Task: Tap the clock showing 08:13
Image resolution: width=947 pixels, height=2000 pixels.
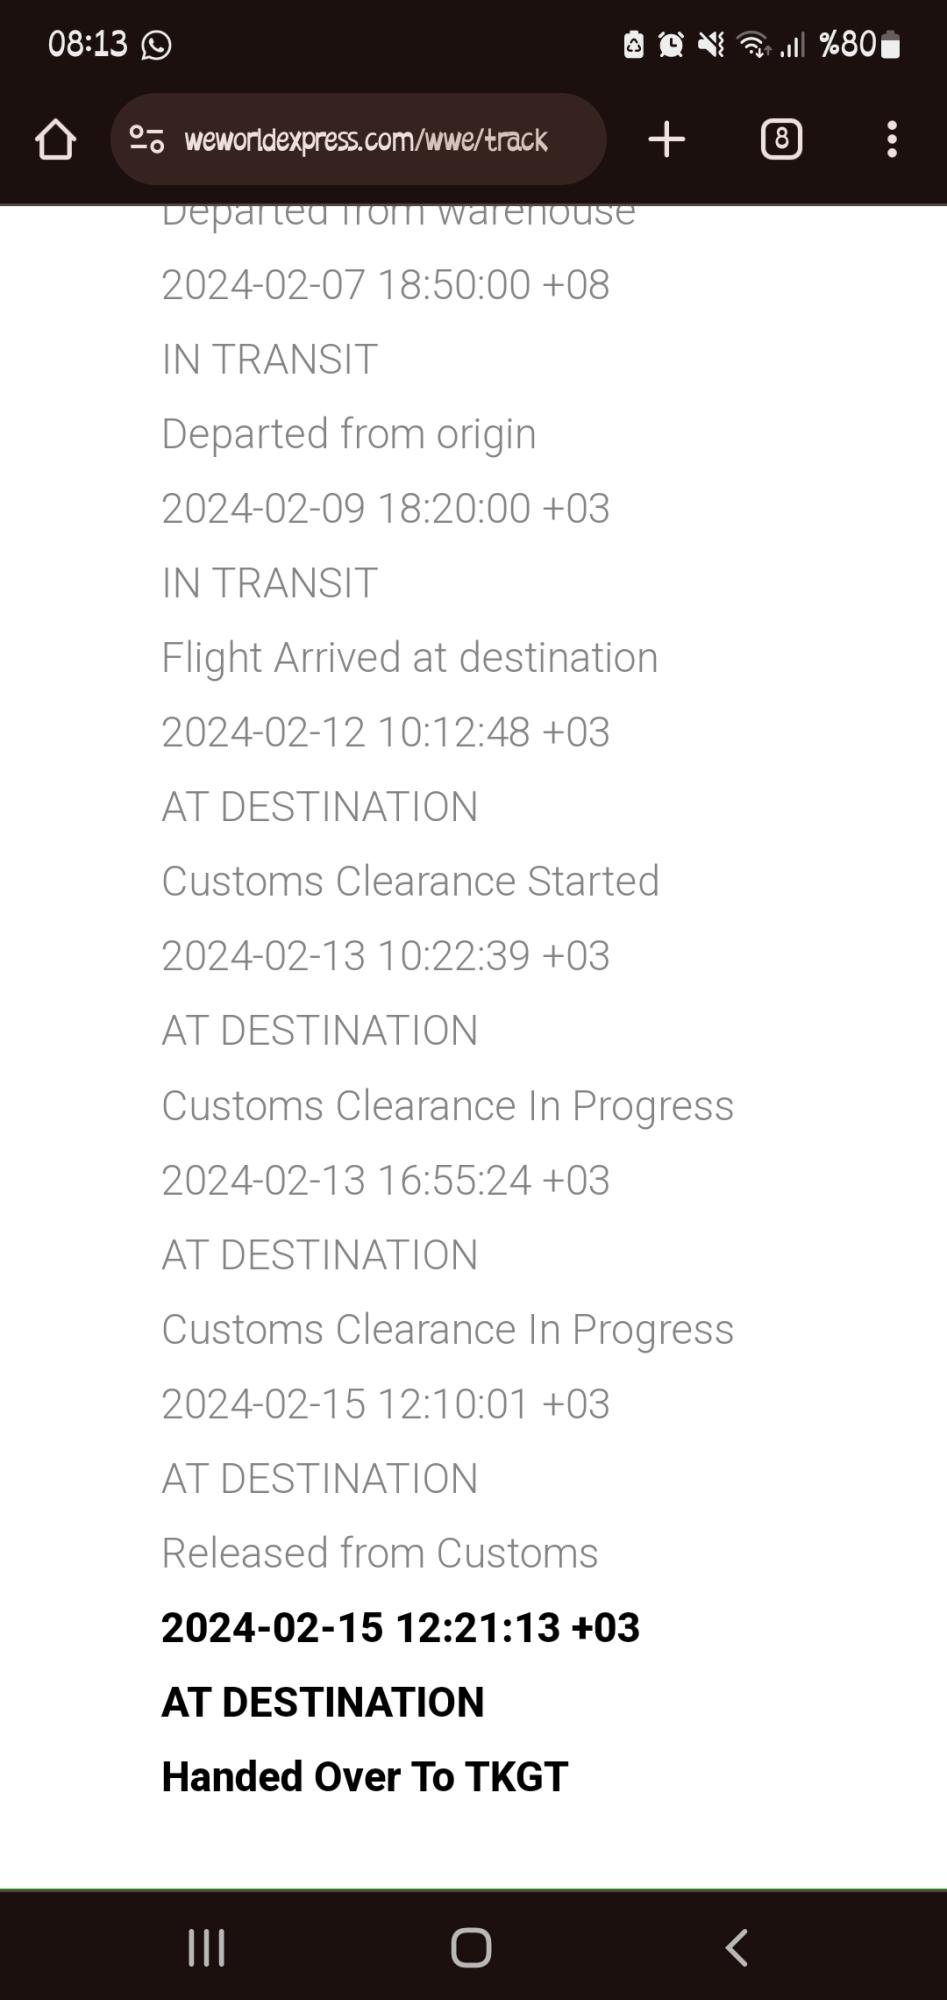Action: click(89, 44)
